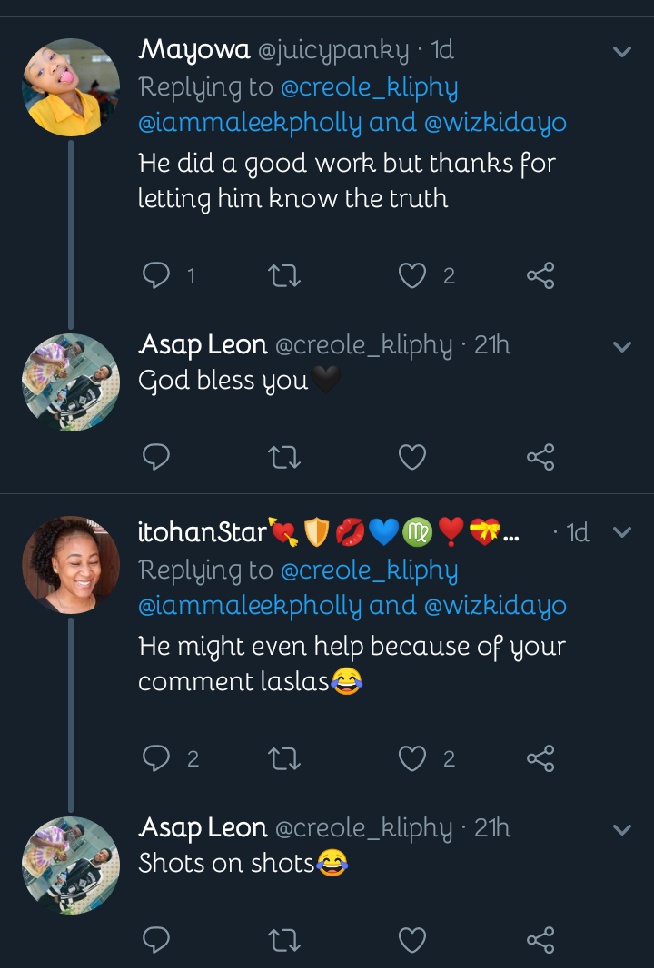Like Mayowa's tweet with 2 likes

click(x=412, y=275)
